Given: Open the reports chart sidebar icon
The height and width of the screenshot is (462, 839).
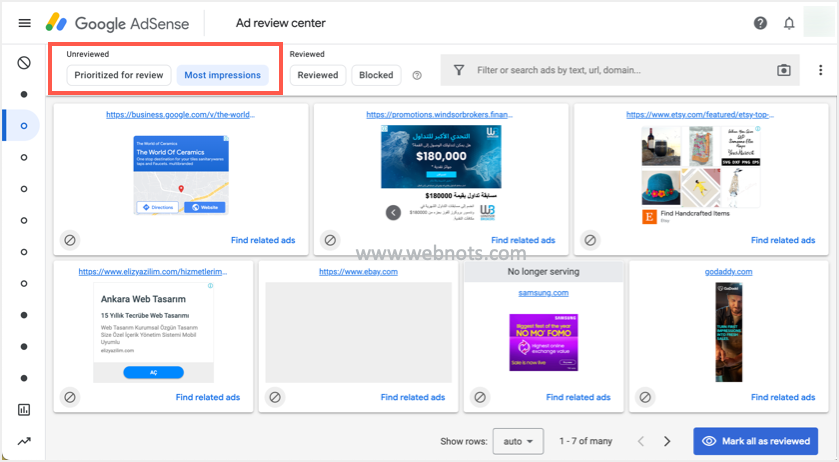Looking at the screenshot, I should (24, 410).
